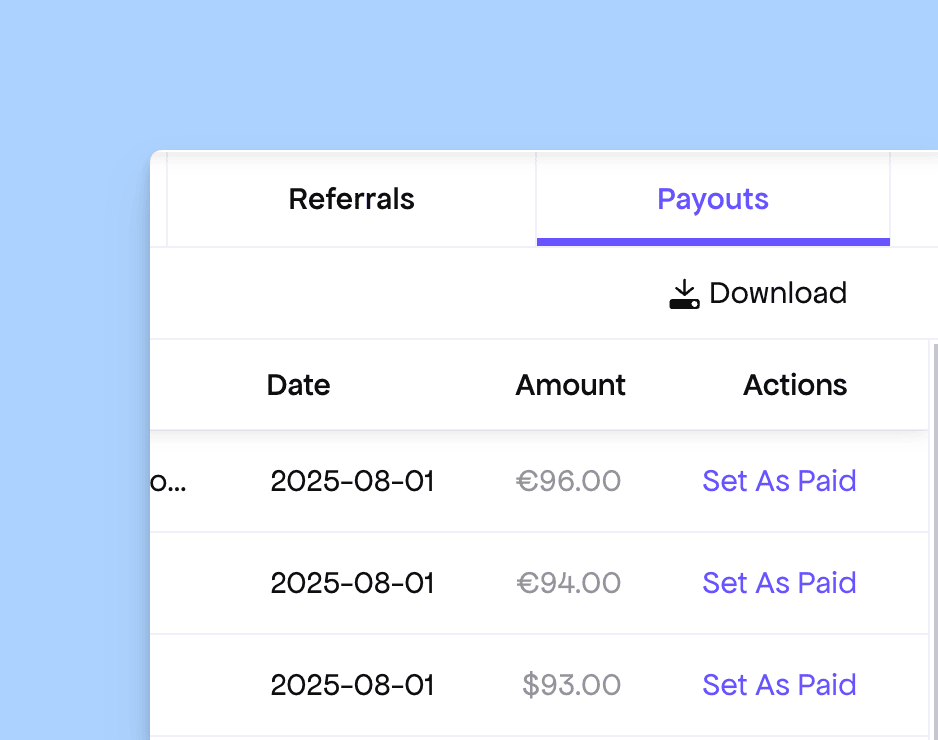Select the €94.00 amount cell
The image size is (938, 740).
568,583
